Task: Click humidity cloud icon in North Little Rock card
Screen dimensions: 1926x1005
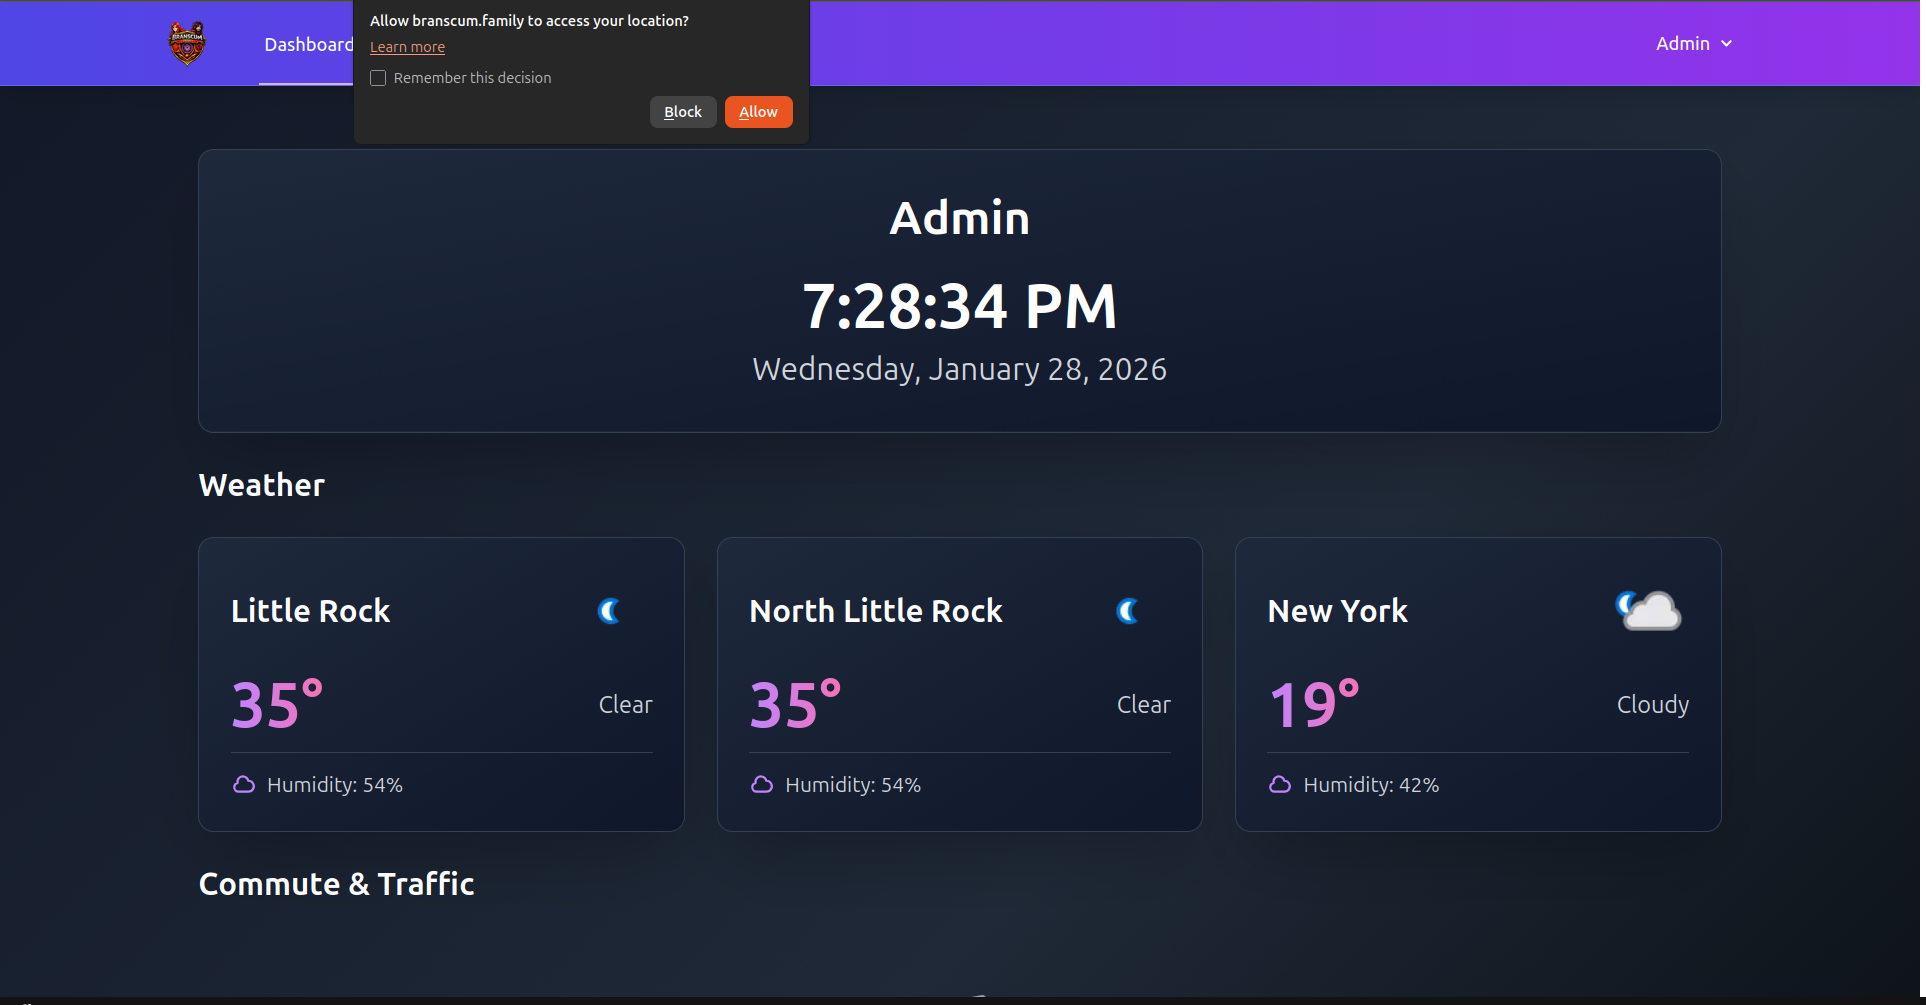Action: (x=762, y=785)
